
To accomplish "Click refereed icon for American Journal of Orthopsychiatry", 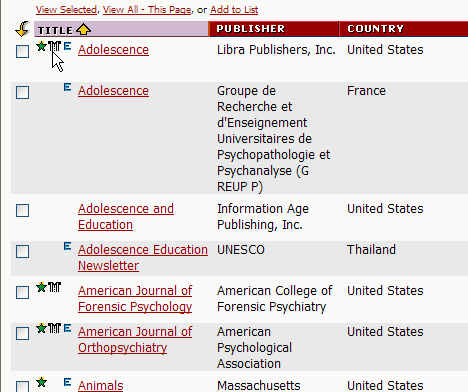I will [x=55, y=328].
